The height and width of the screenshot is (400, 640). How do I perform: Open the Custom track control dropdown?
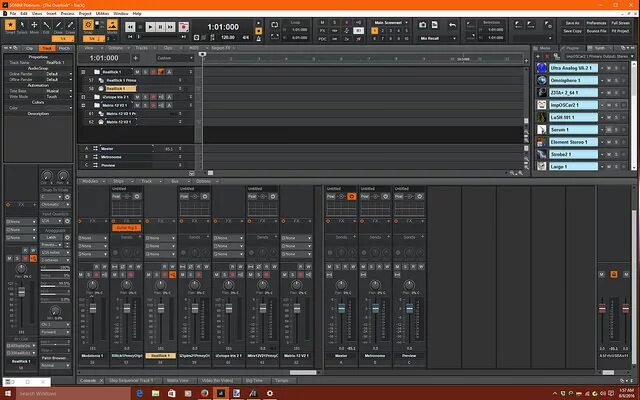click(174, 58)
